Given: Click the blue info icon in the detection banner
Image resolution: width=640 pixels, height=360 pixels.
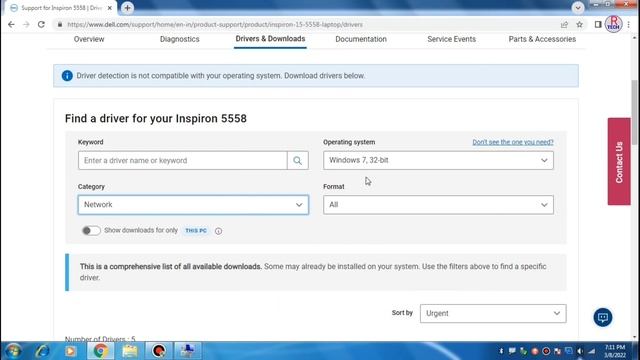Looking at the screenshot, I should [67, 76].
